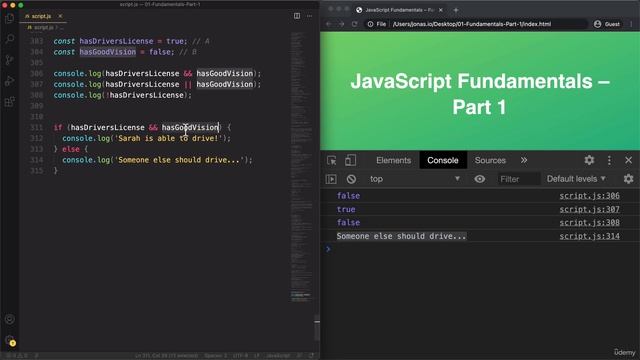Open the DevTools customize menu
Screen dimensions: 640x360
(x=609, y=160)
